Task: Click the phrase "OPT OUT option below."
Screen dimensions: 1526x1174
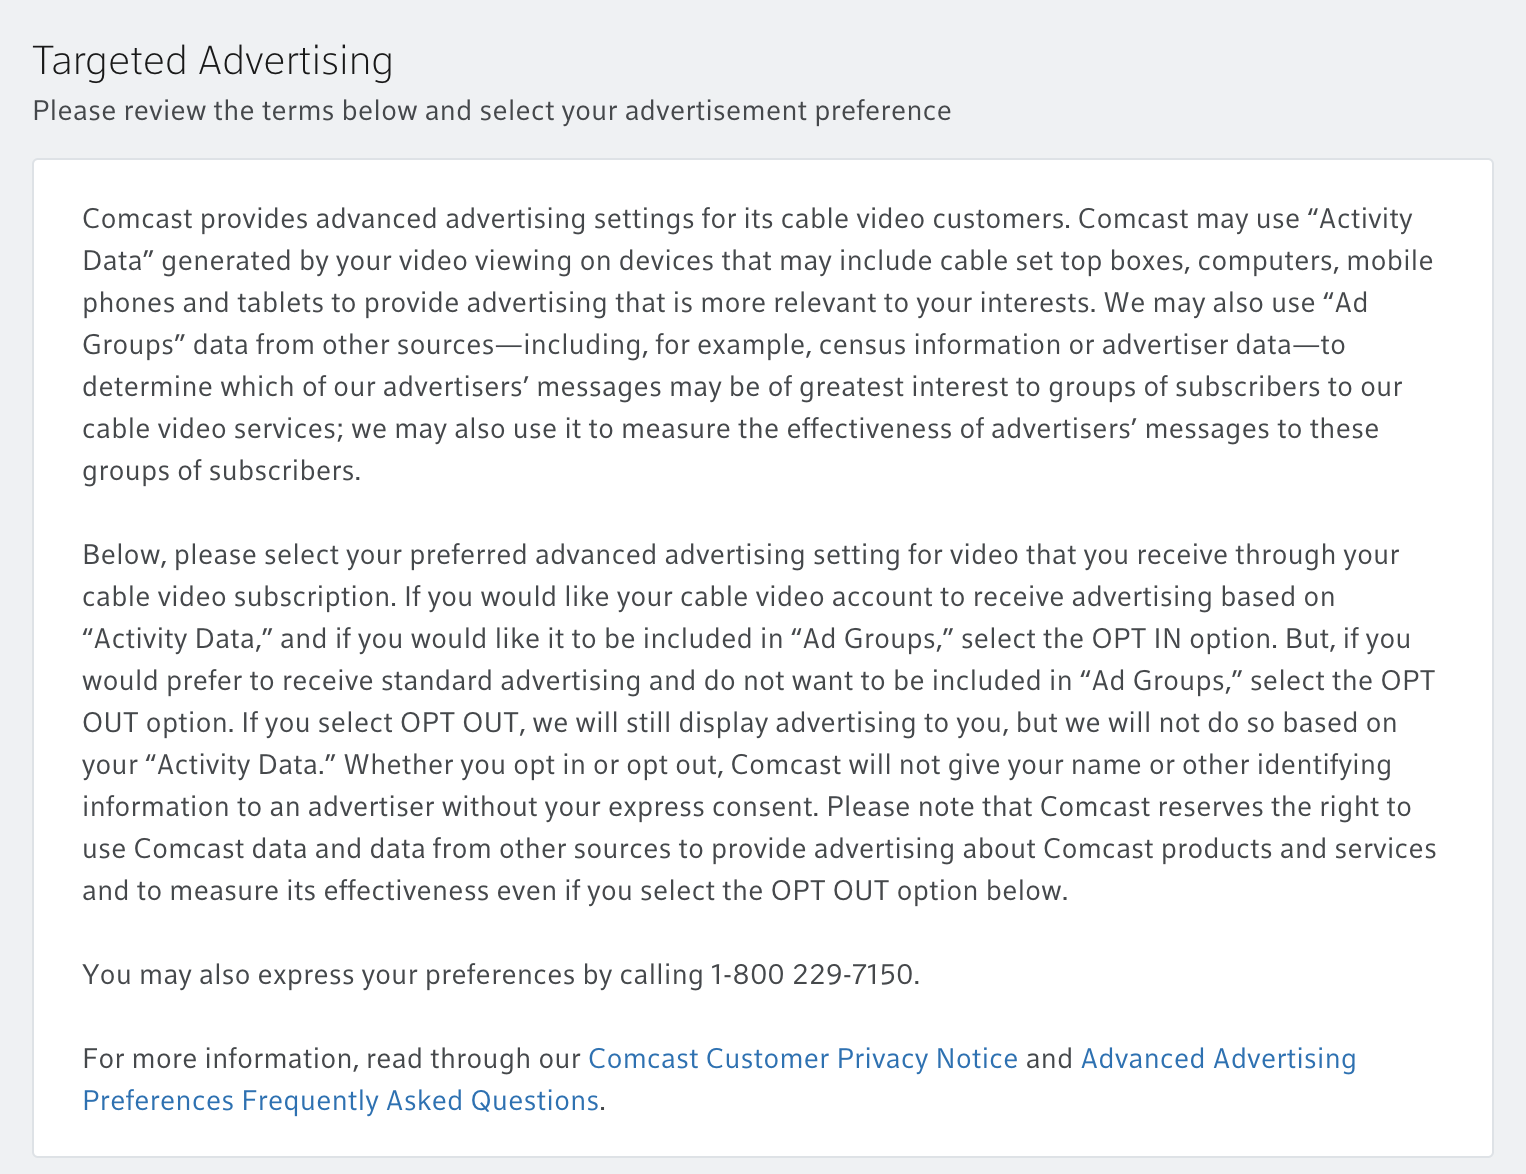Action: click(920, 890)
